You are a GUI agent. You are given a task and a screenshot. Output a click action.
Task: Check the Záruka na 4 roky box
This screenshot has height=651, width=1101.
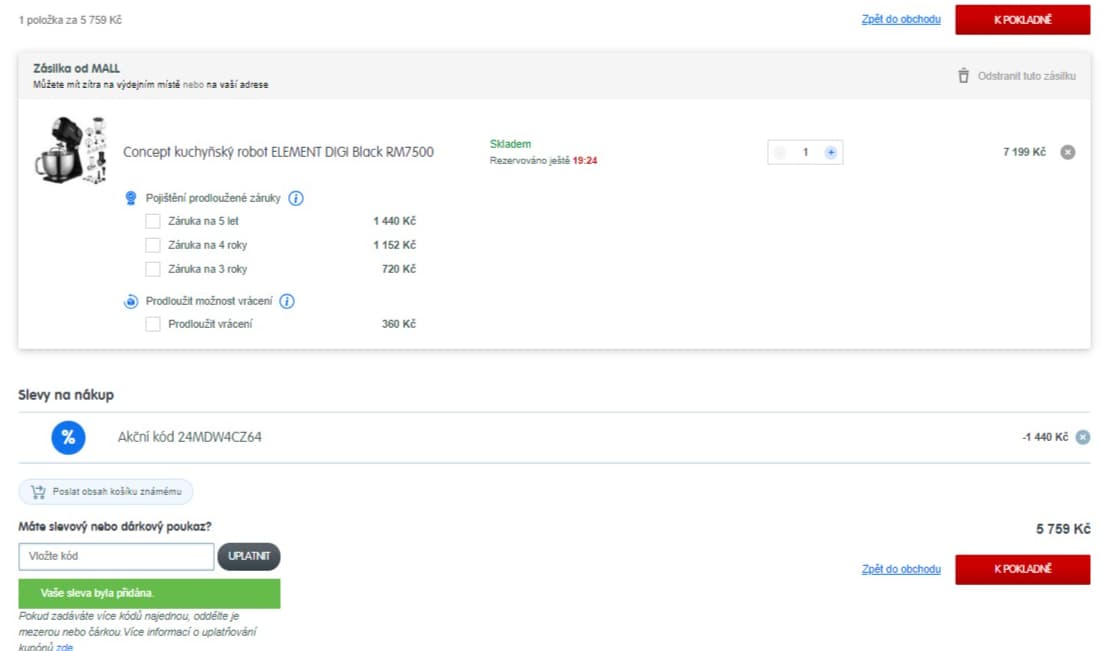tap(152, 245)
